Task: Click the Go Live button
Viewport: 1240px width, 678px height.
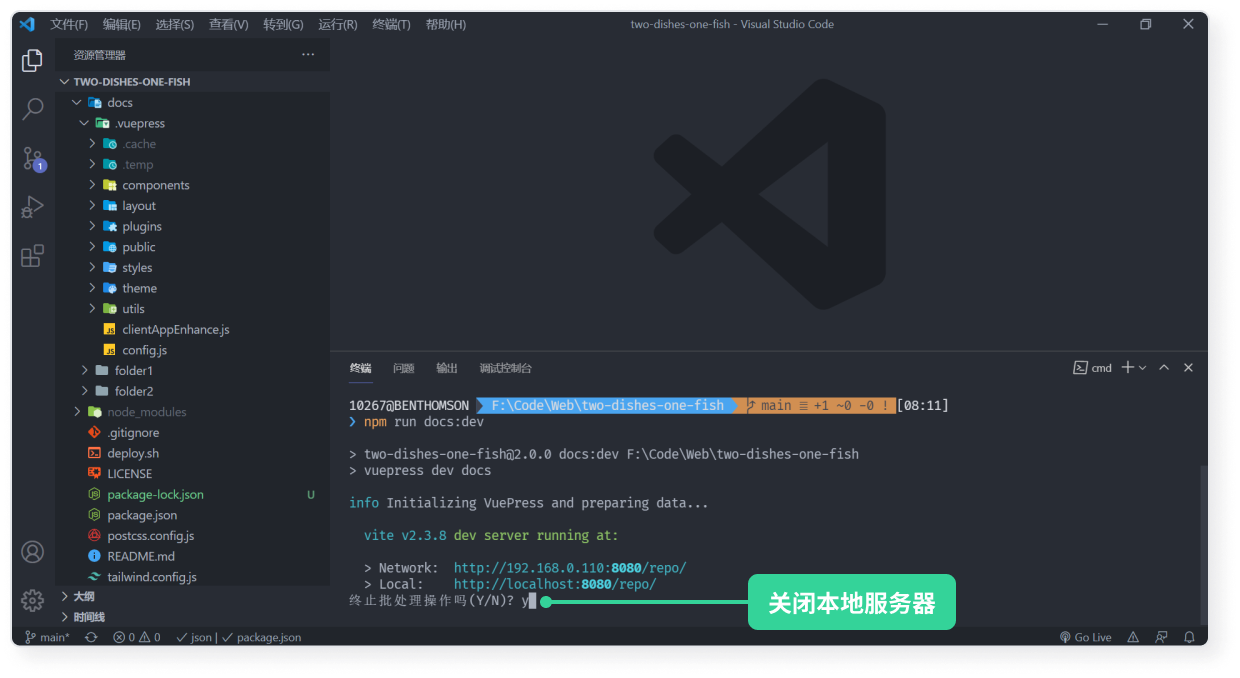Action: coord(1086,637)
